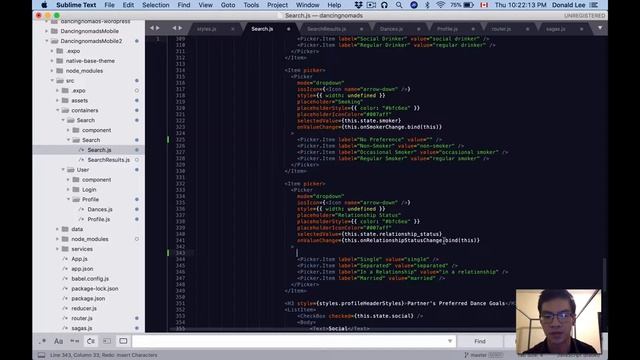The height and width of the screenshot is (360, 640).
Task: Switch to the styles.js tab
Action: (x=207, y=29)
